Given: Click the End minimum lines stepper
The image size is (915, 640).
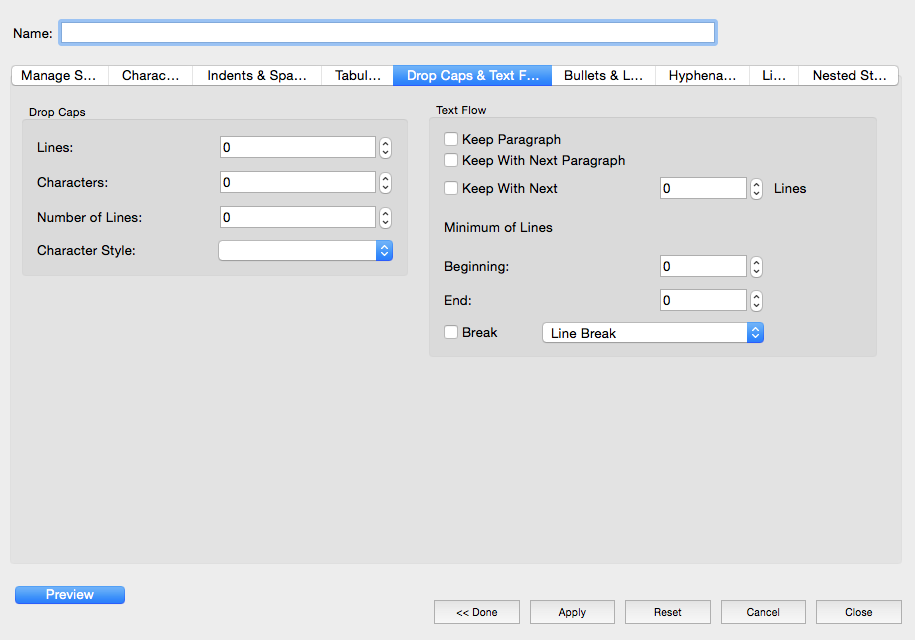Looking at the screenshot, I should tap(757, 301).
